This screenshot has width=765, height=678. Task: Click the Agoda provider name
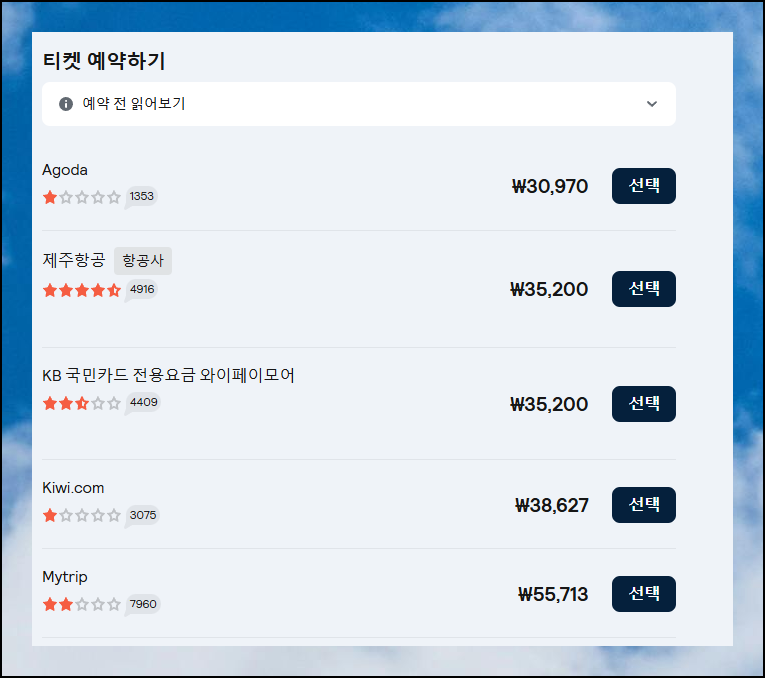[65, 170]
